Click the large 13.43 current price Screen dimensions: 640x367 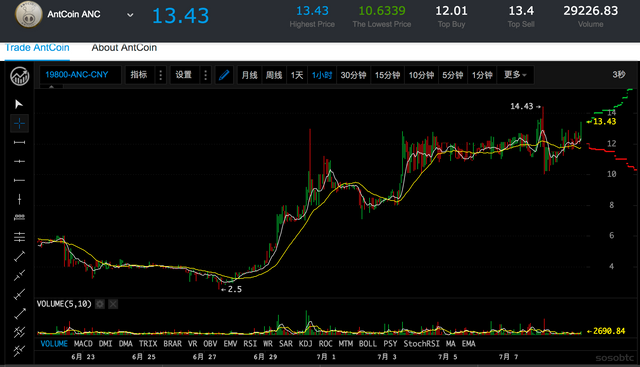point(180,16)
